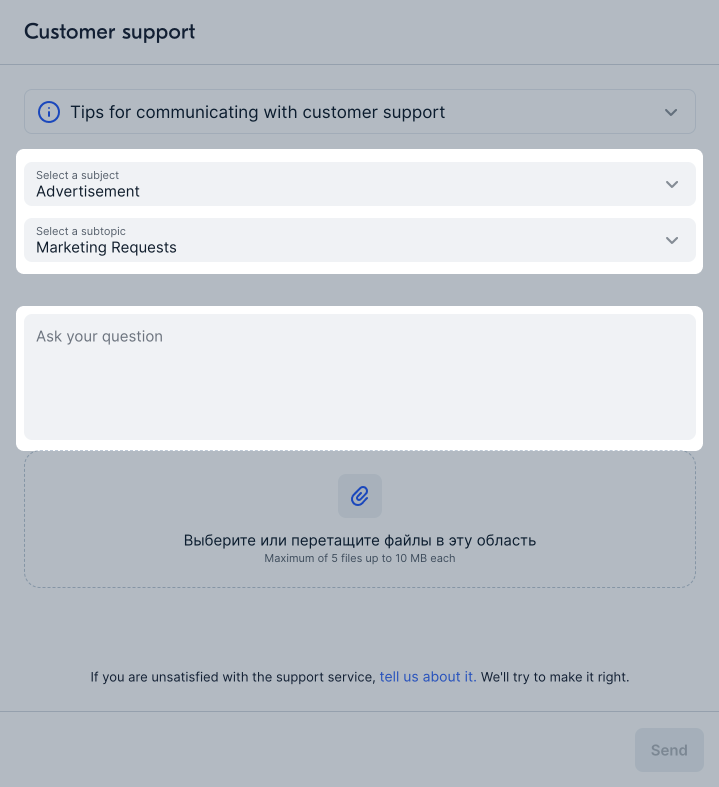
Task: Follow the "tell us about it" link
Action: pos(427,677)
